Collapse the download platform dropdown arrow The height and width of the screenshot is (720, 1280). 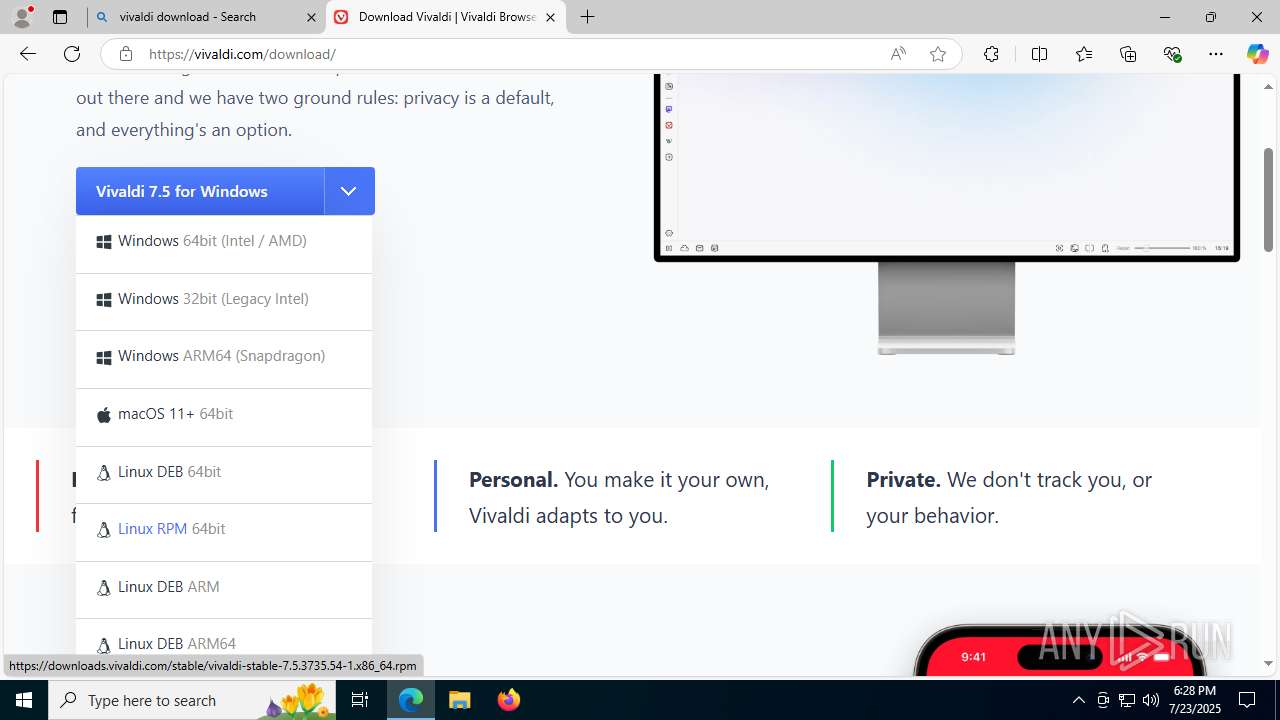point(349,191)
